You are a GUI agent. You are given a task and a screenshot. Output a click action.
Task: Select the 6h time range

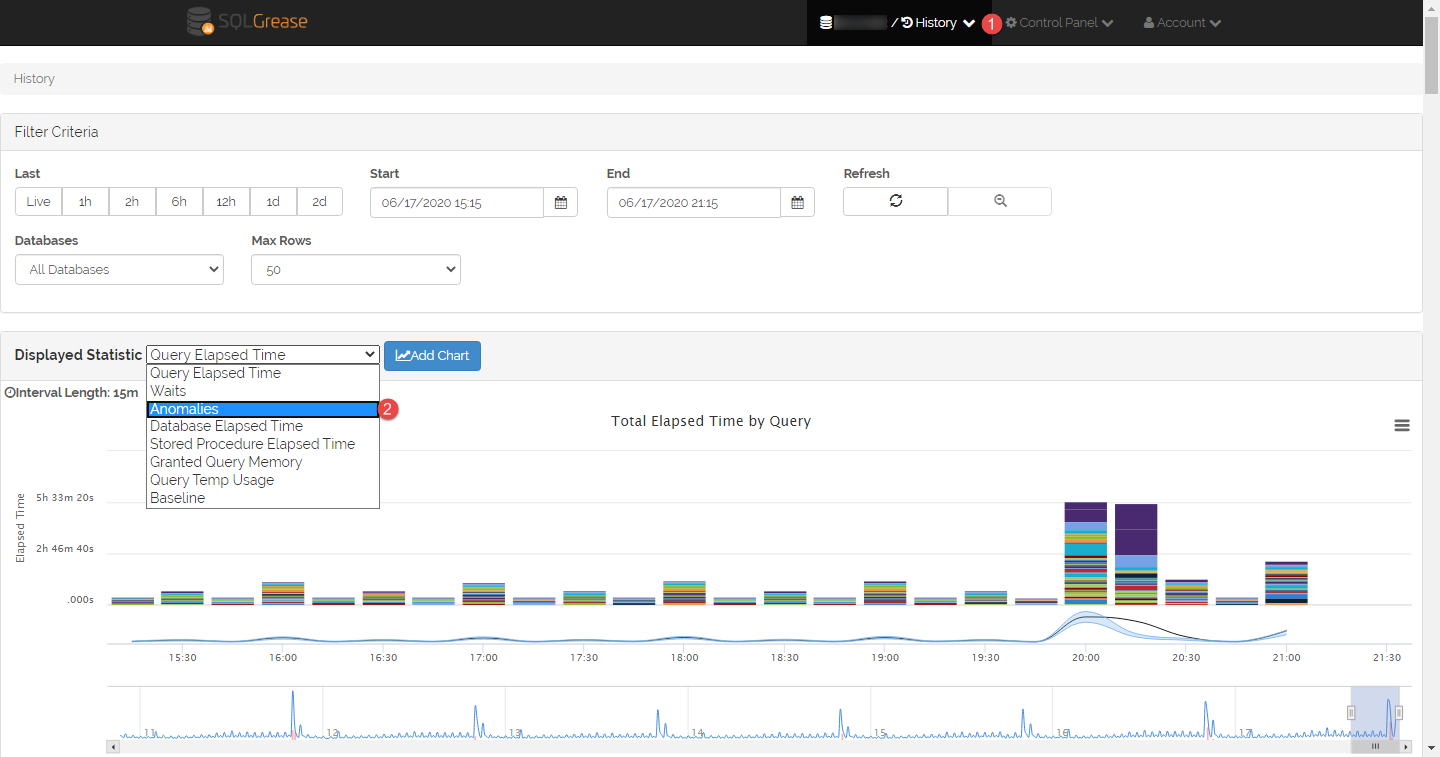(179, 202)
